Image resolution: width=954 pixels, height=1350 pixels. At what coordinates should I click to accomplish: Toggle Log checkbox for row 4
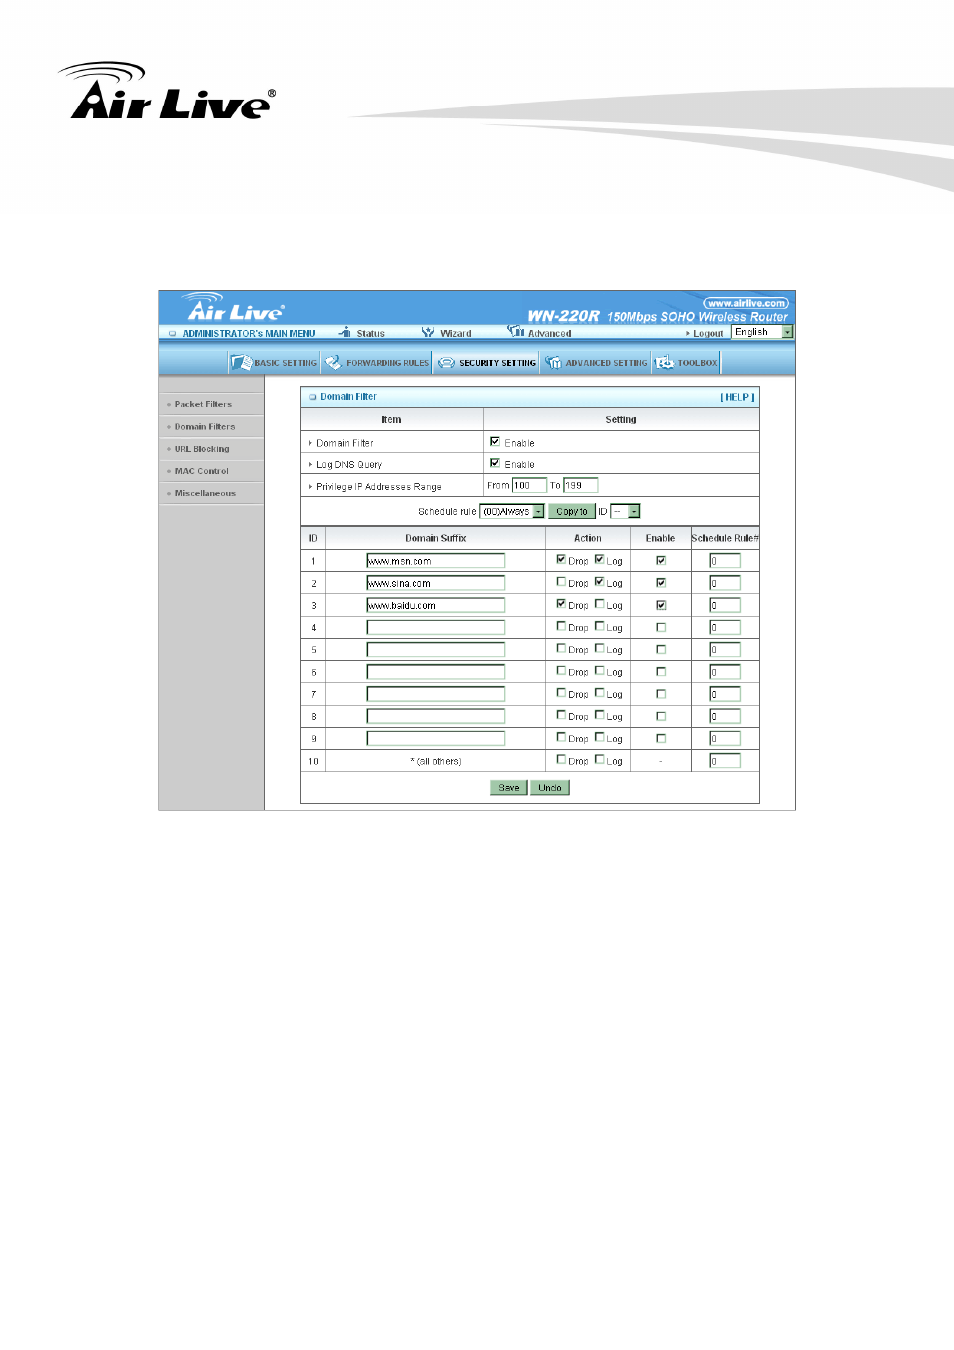[599, 626]
